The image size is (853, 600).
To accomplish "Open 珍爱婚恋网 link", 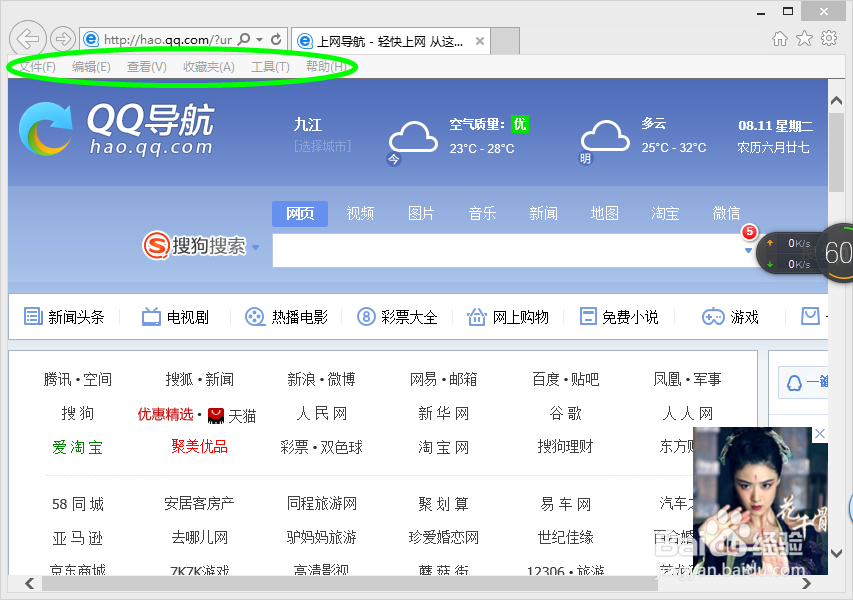I will click(x=443, y=537).
